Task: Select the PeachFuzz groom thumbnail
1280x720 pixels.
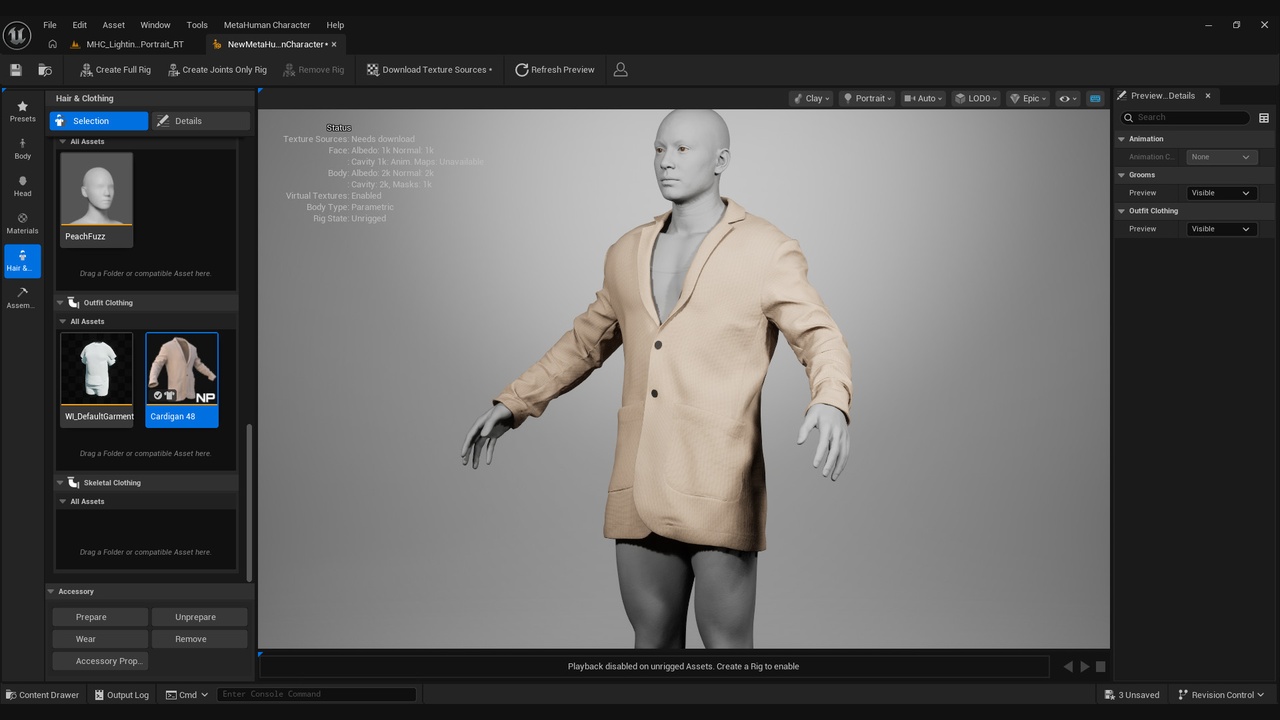Action: [x=97, y=199]
